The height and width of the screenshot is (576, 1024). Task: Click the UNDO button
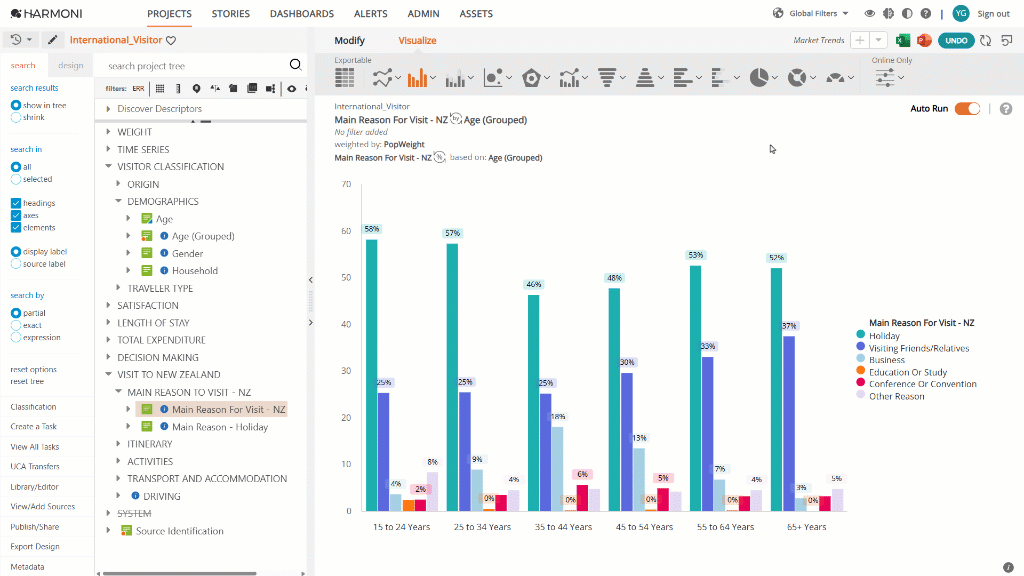point(956,40)
